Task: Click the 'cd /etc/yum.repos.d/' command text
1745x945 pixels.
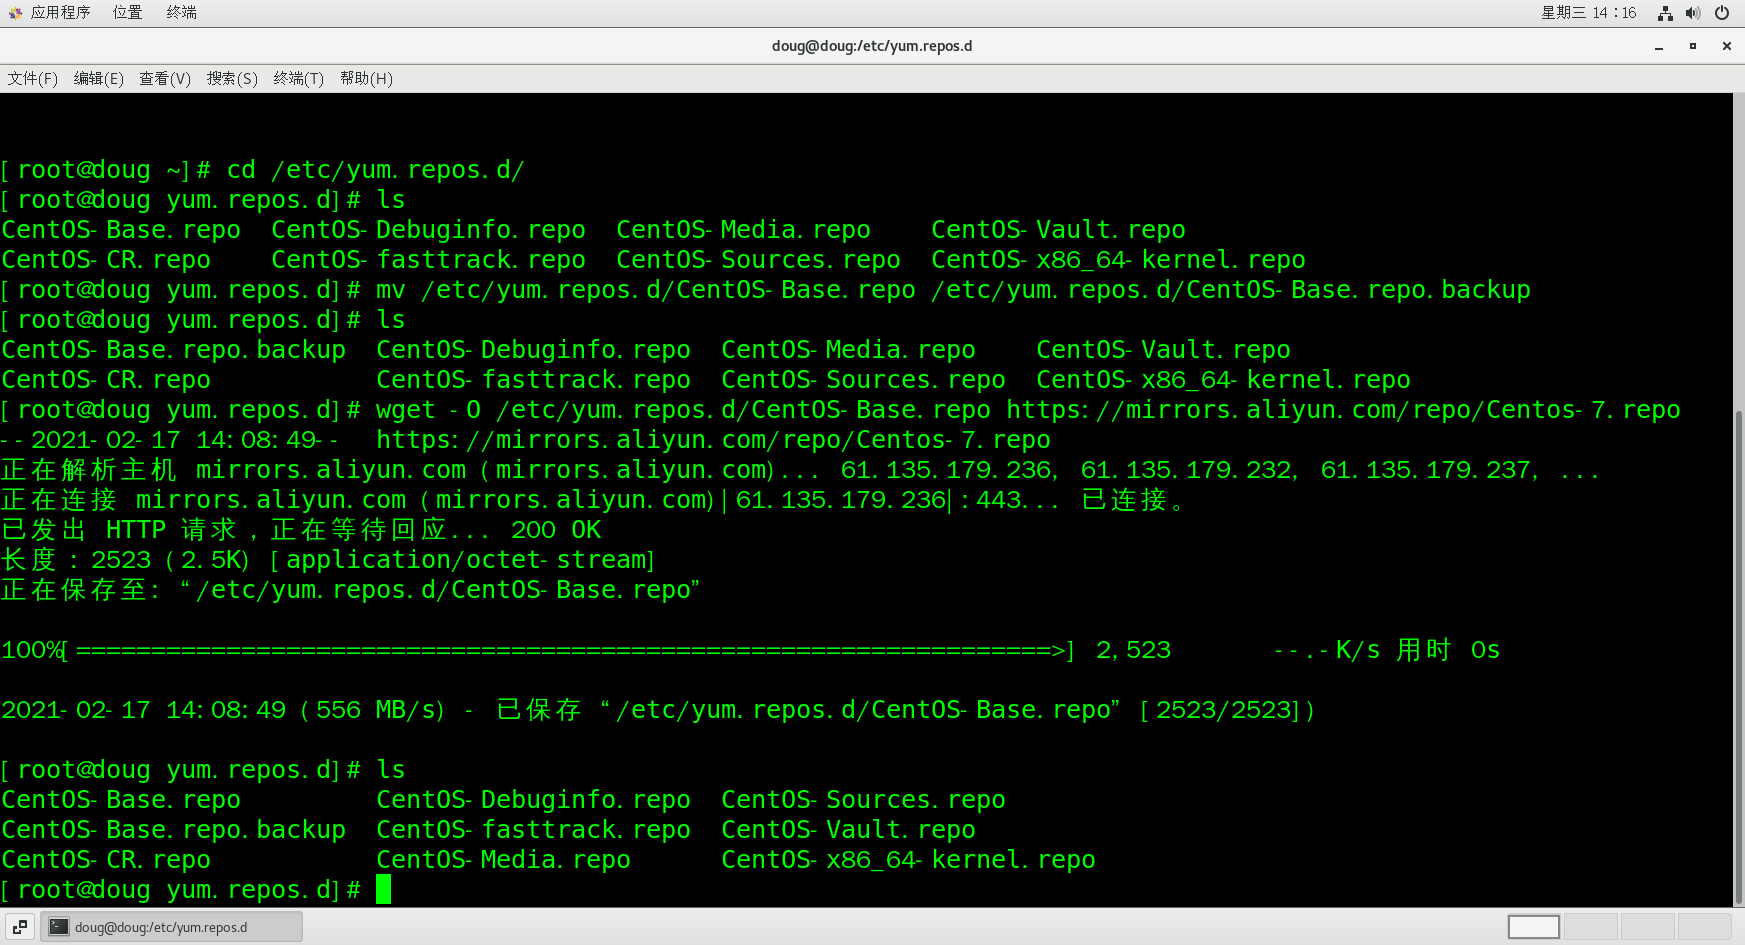Action: tap(375, 170)
